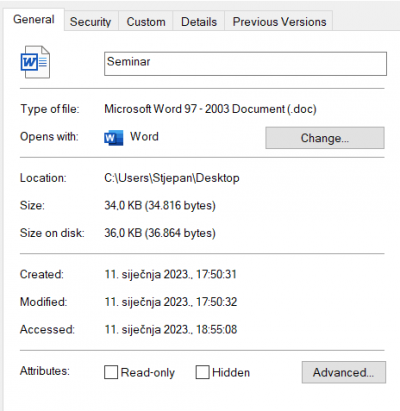The height and width of the screenshot is (411, 400).
Task: Click the Word label next to Opens with
Action: click(x=144, y=137)
